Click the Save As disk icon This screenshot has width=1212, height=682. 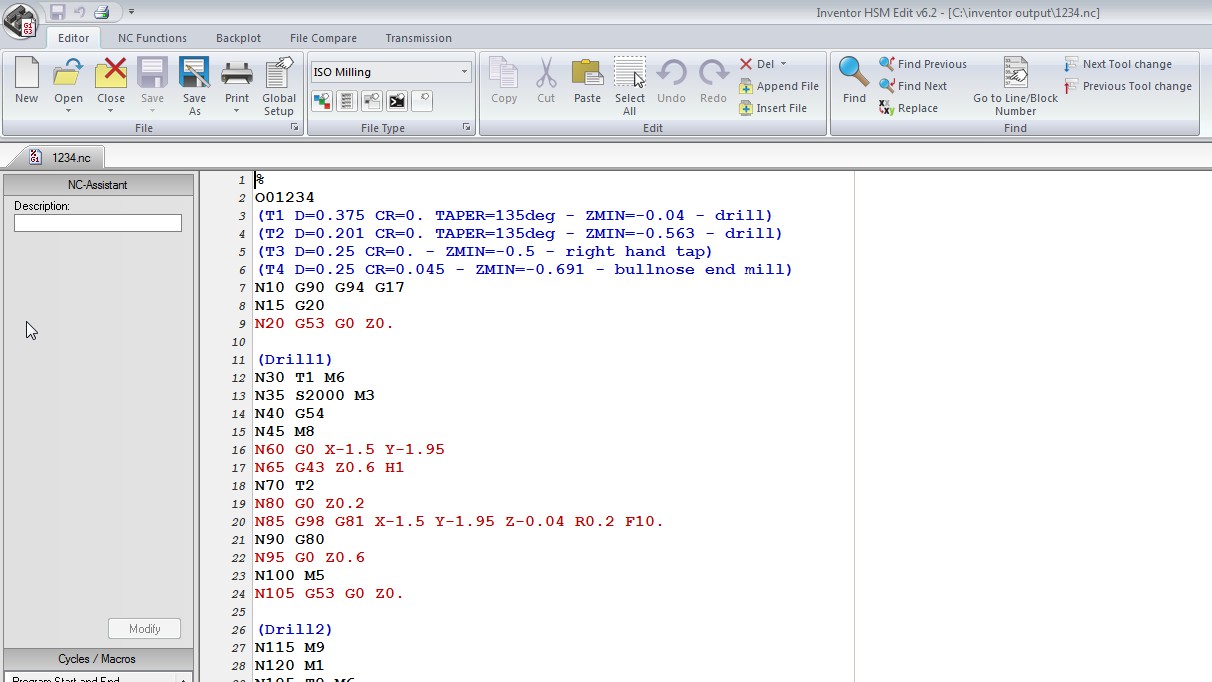point(194,74)
